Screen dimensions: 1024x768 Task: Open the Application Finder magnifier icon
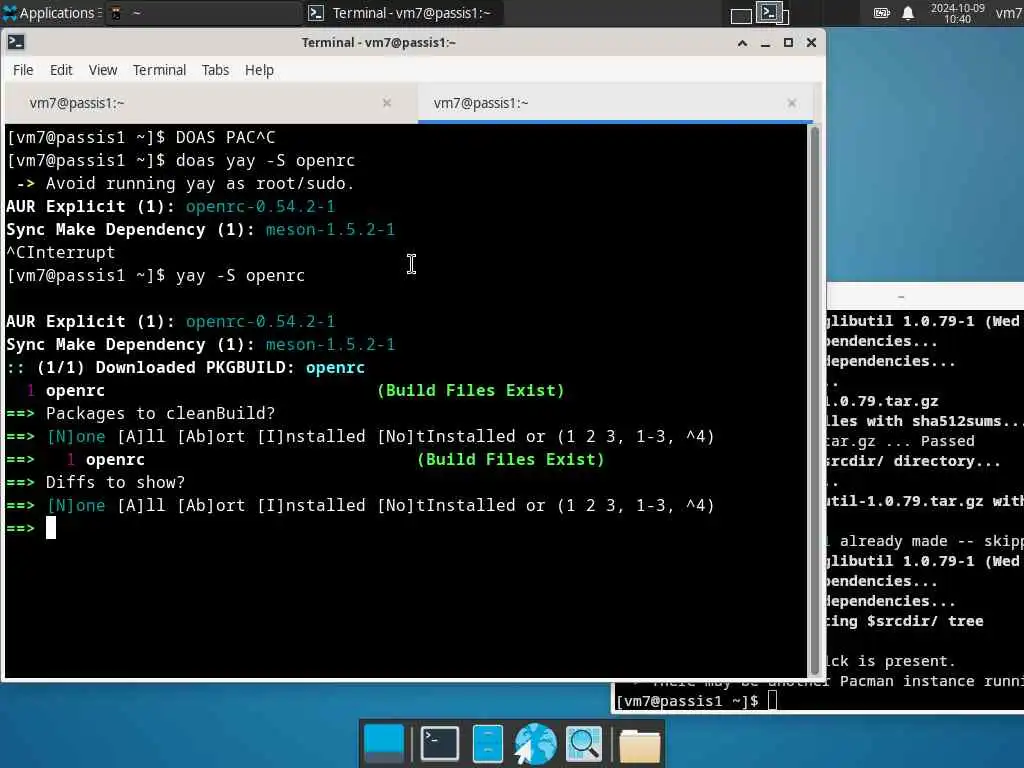tap(584, 744)
